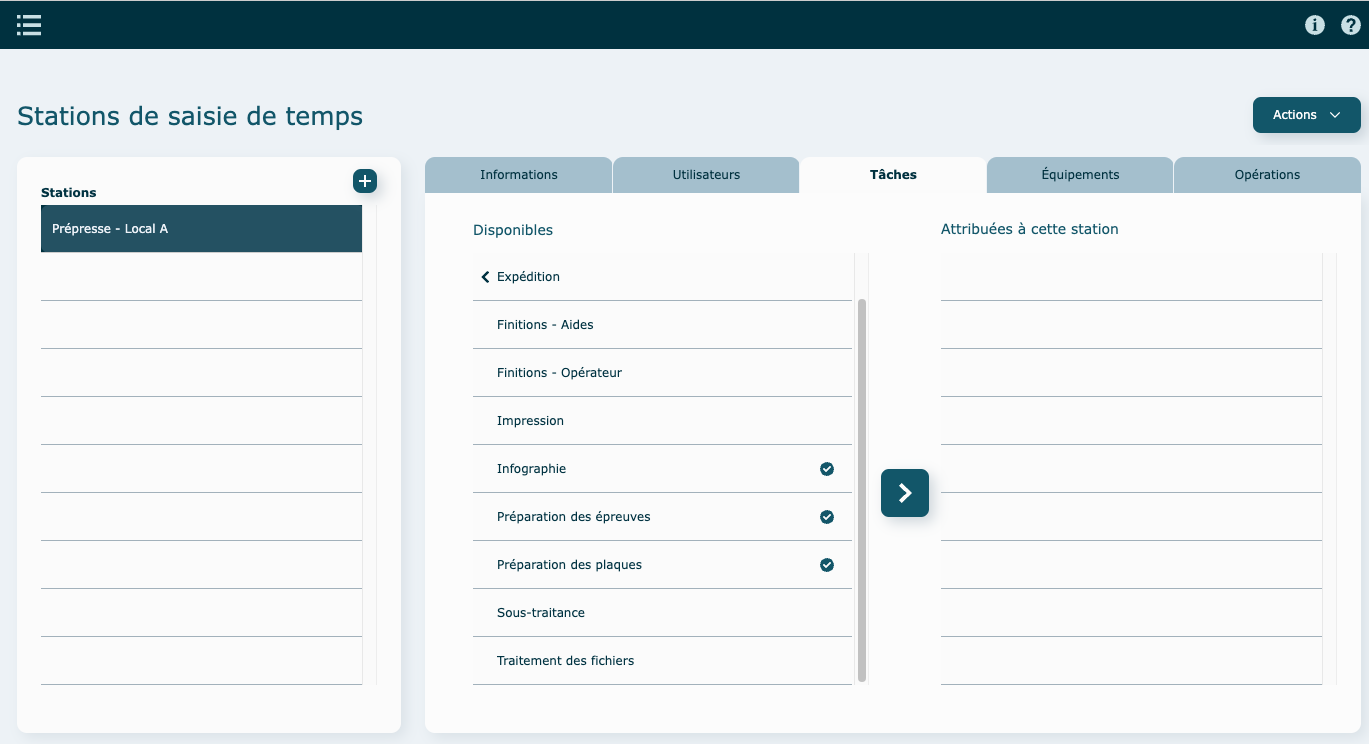Toggle the Préparation des plaques checkmark

[827, 565]
